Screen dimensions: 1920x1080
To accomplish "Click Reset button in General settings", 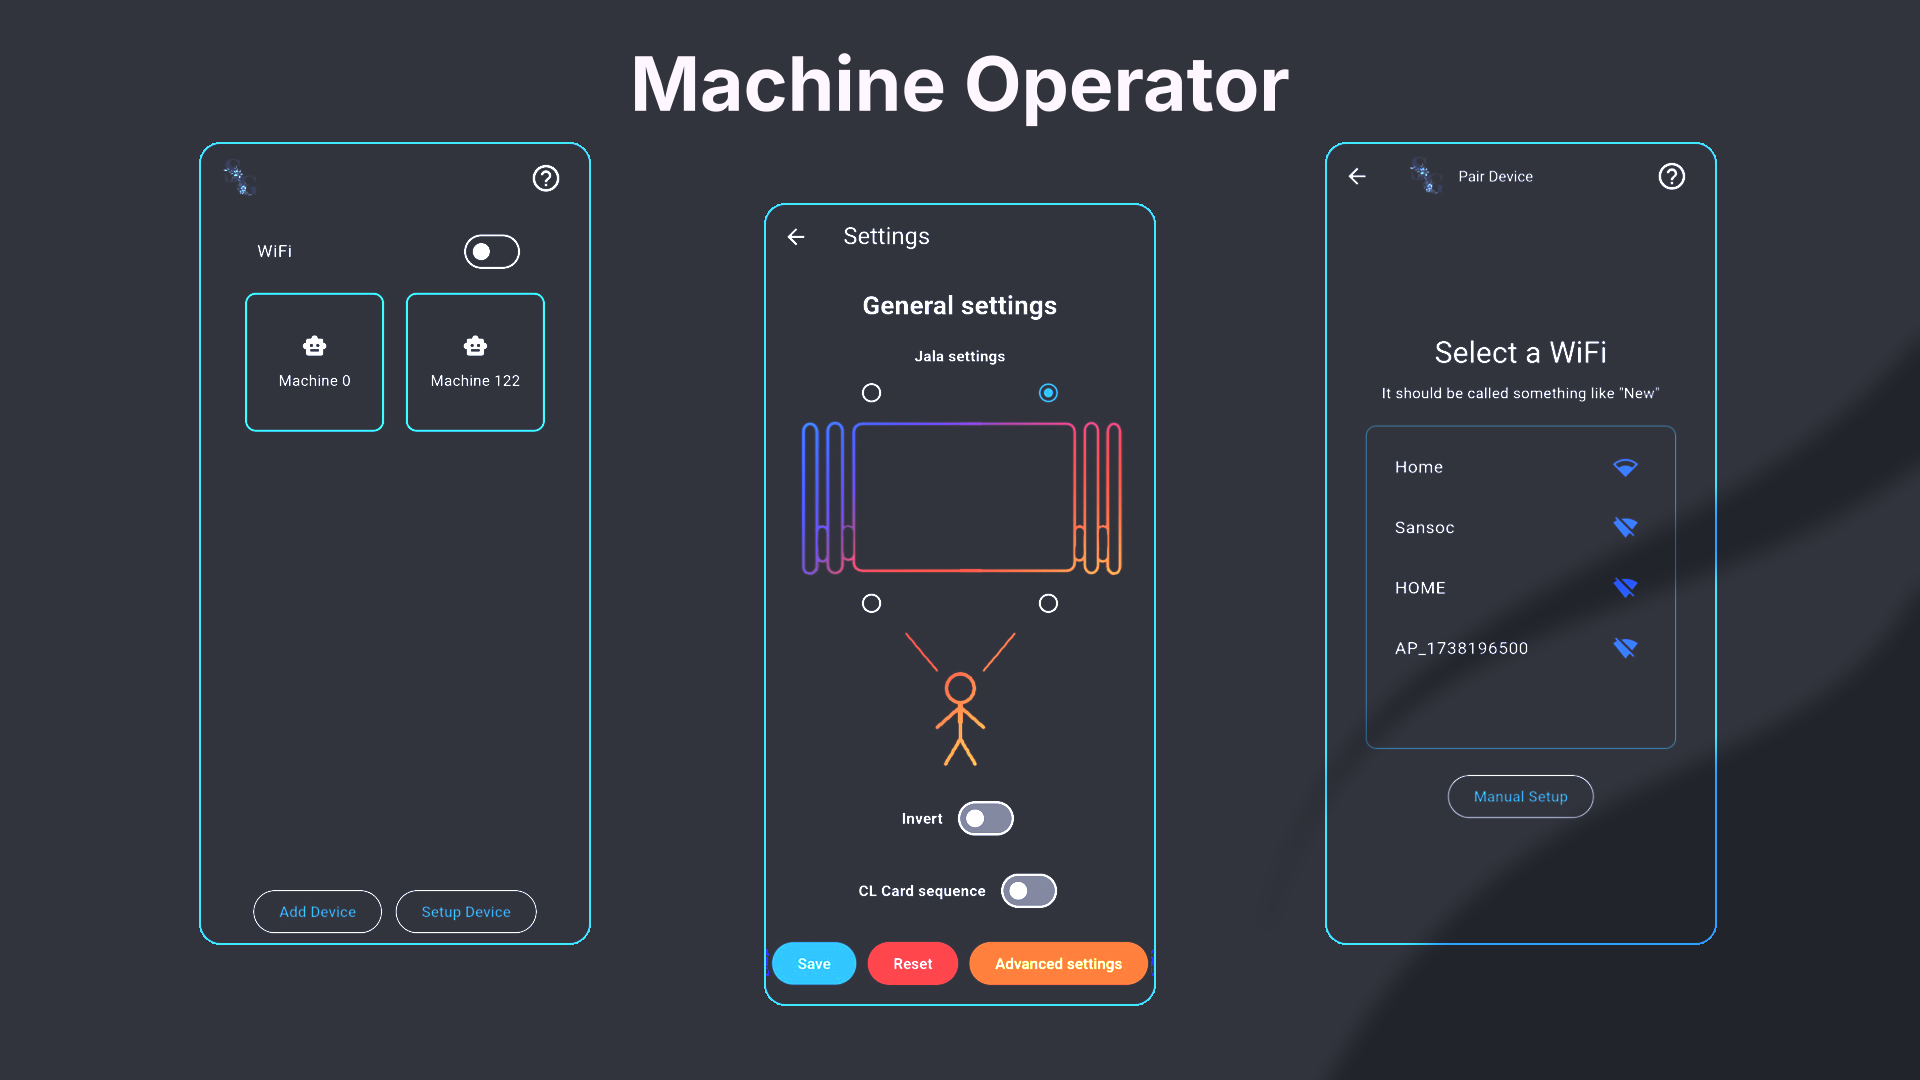I will (913, 964).
